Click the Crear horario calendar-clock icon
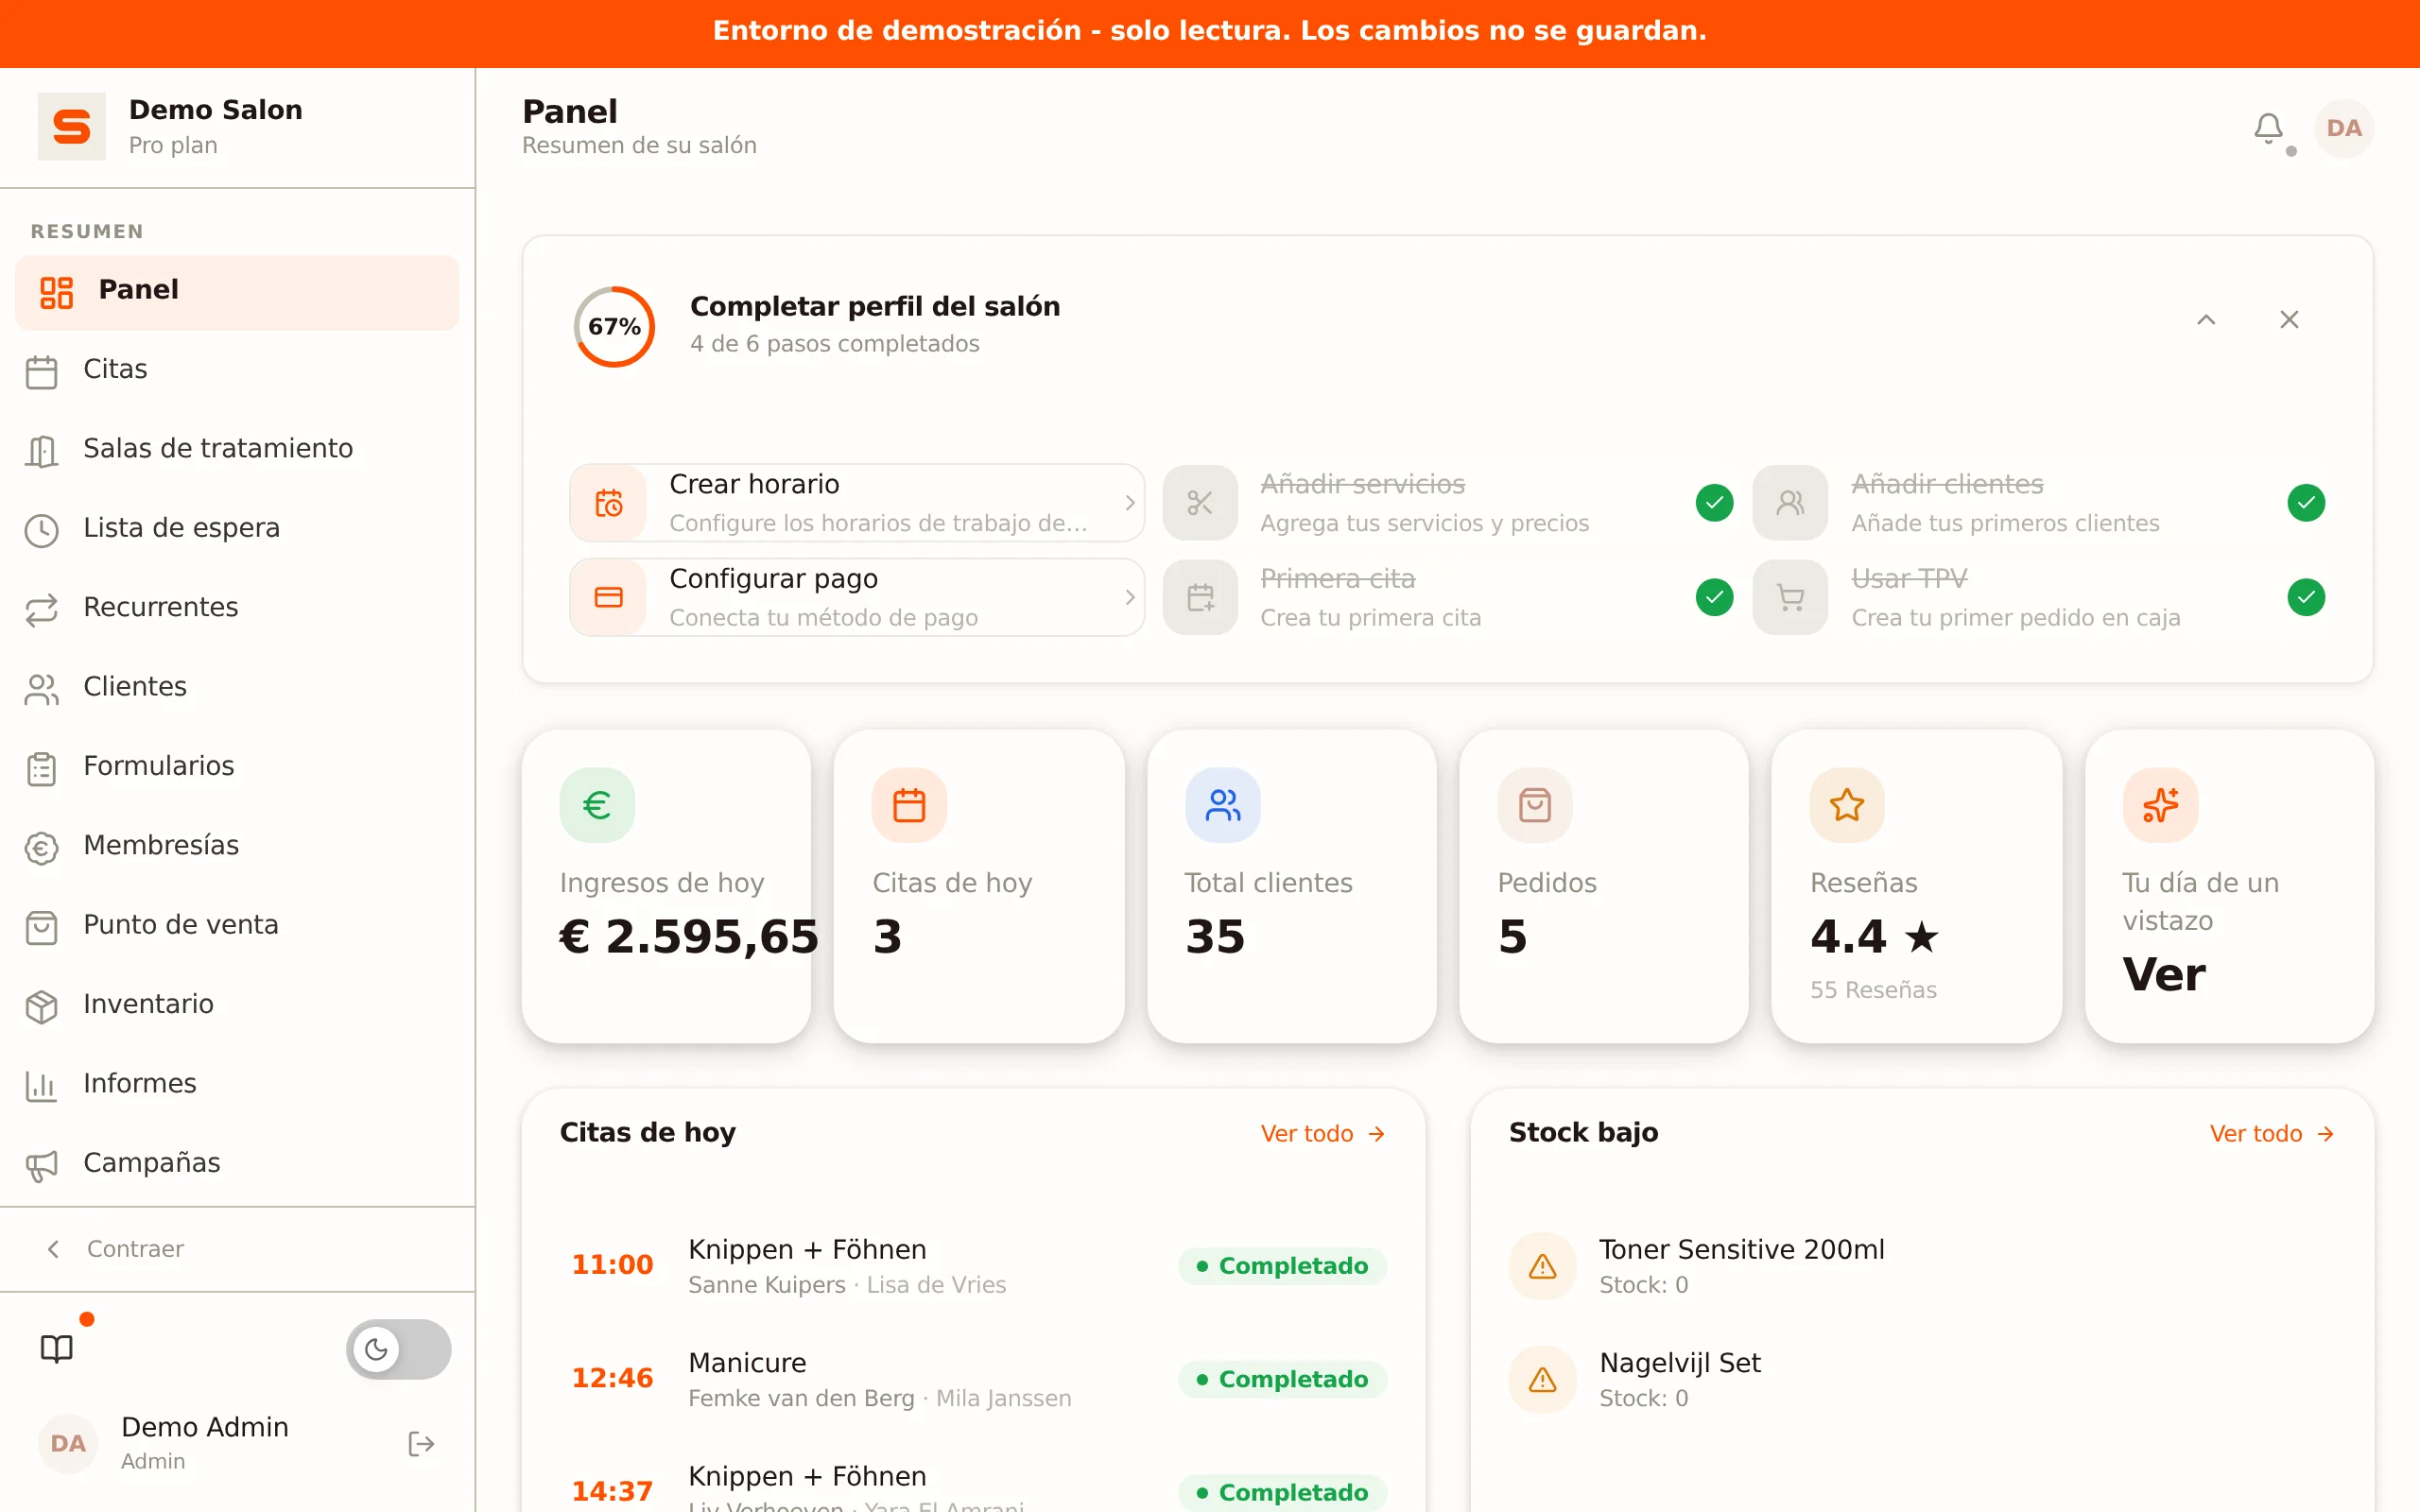Image resolution: width=2420 pixels, height=1512 pixels. [609, 503]
